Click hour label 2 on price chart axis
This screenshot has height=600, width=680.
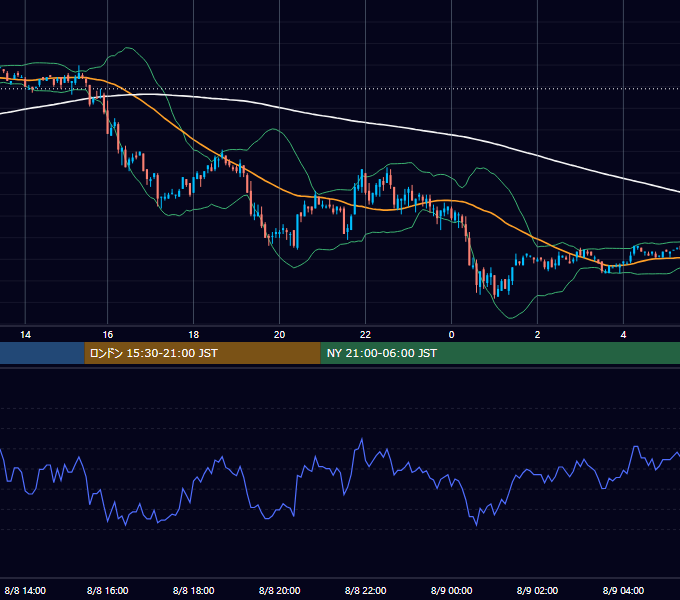(x=537, y=335)
